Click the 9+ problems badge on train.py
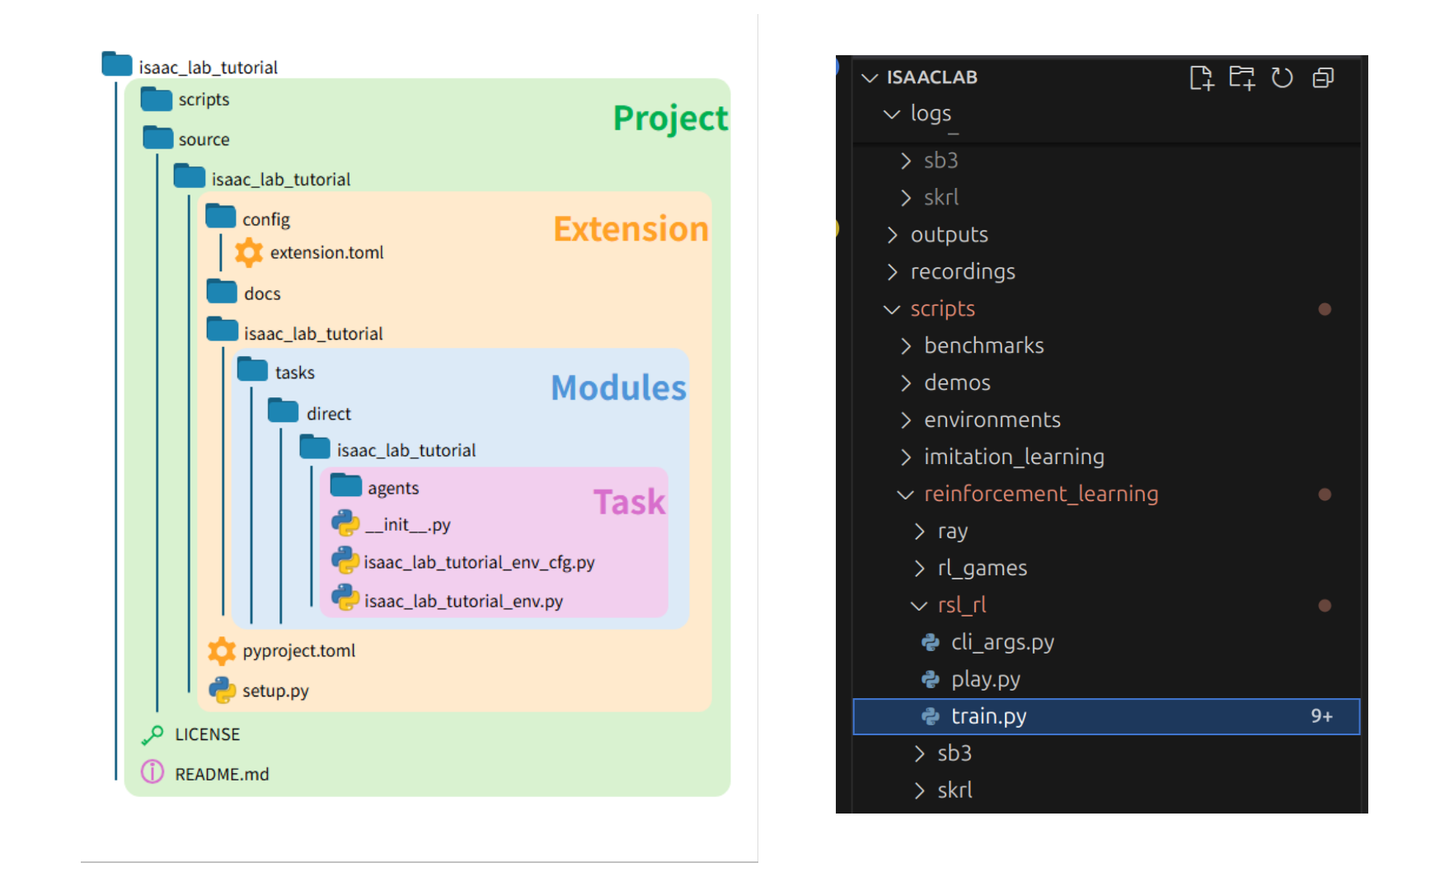1440x891 pixels. [1322, 716]
